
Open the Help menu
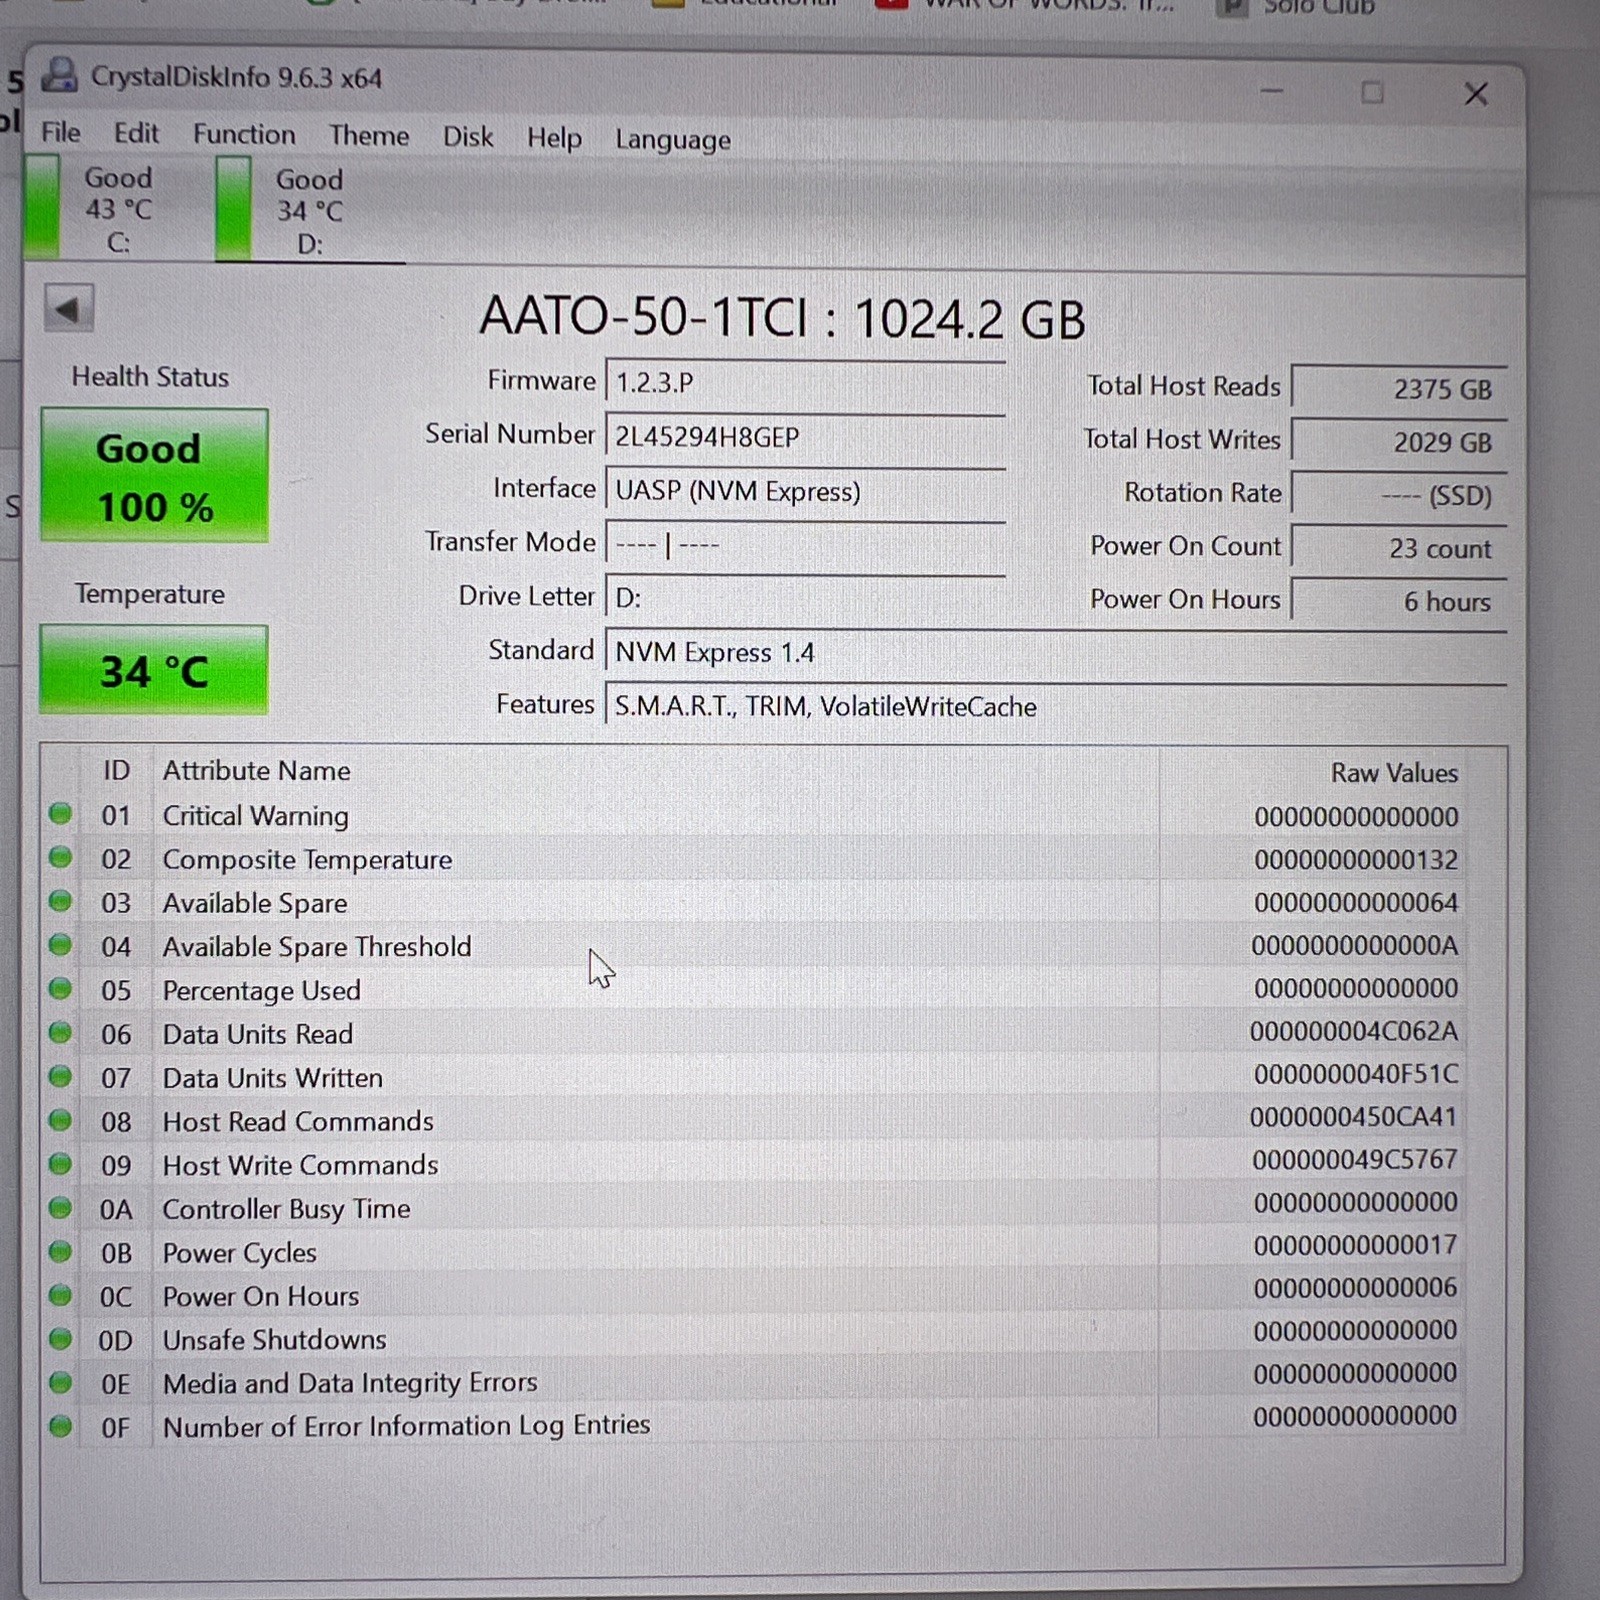[554, 138]
